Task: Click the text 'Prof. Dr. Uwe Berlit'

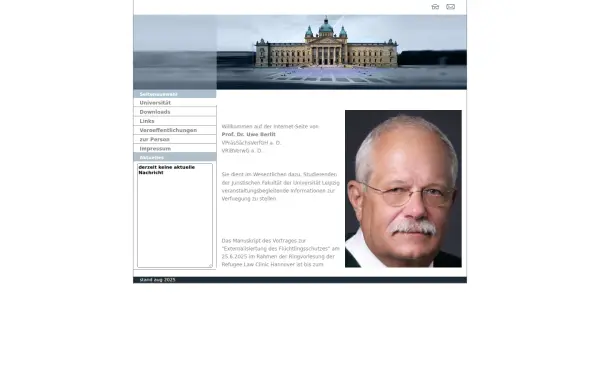Action: click(x=249, y=135)
